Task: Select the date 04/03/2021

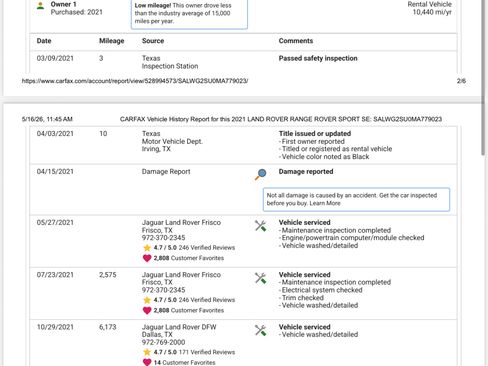Action: (55, 134)
